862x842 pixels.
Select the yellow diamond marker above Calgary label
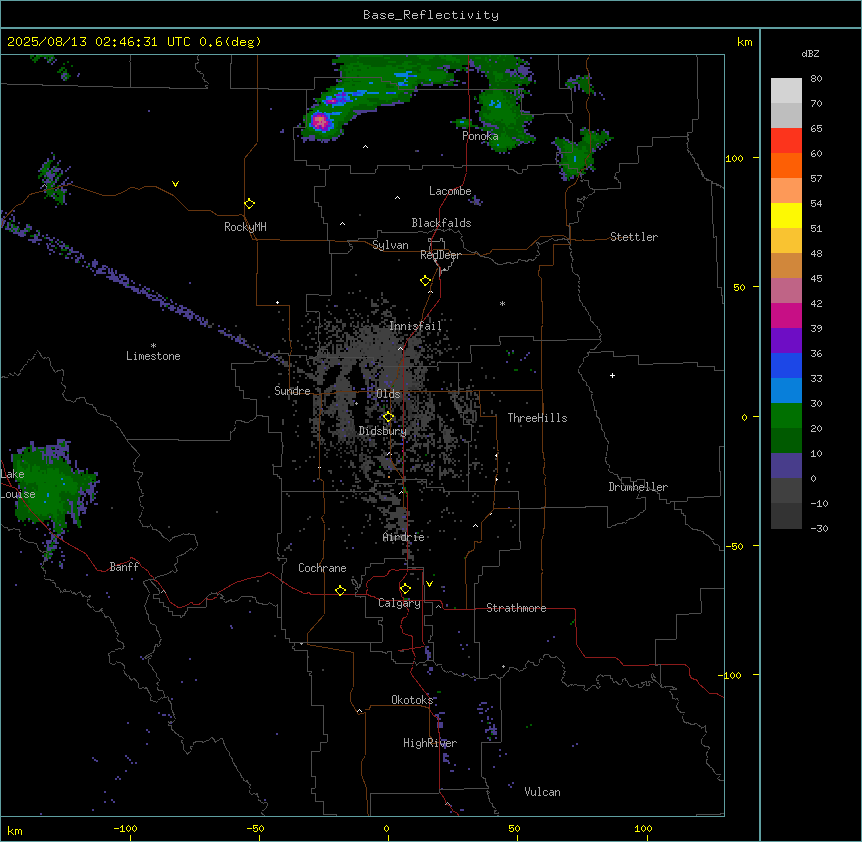(x=405, y=589)
